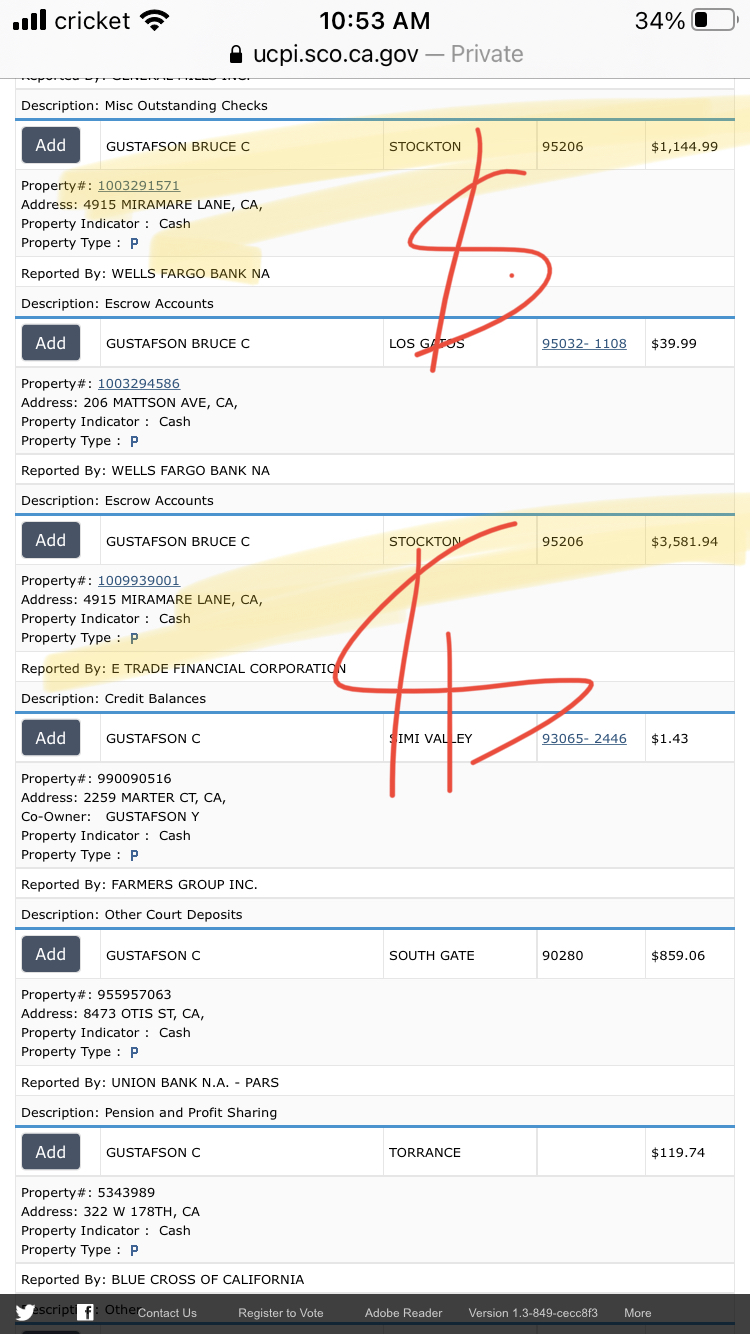Tap Address: 322 W 178TH, CA

111,1212
